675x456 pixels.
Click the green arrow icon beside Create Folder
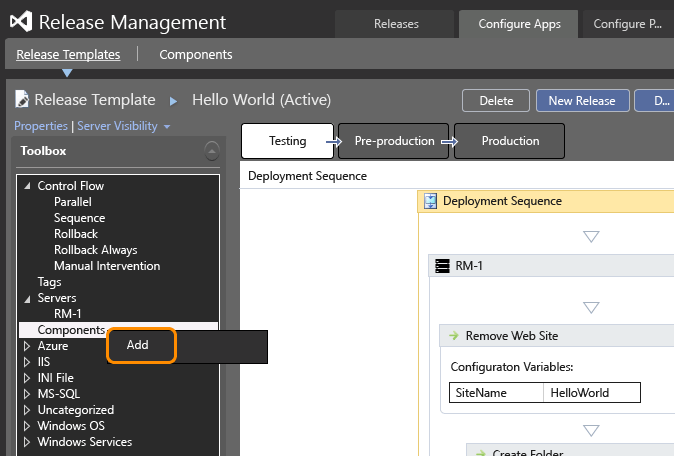coord(480,453)
